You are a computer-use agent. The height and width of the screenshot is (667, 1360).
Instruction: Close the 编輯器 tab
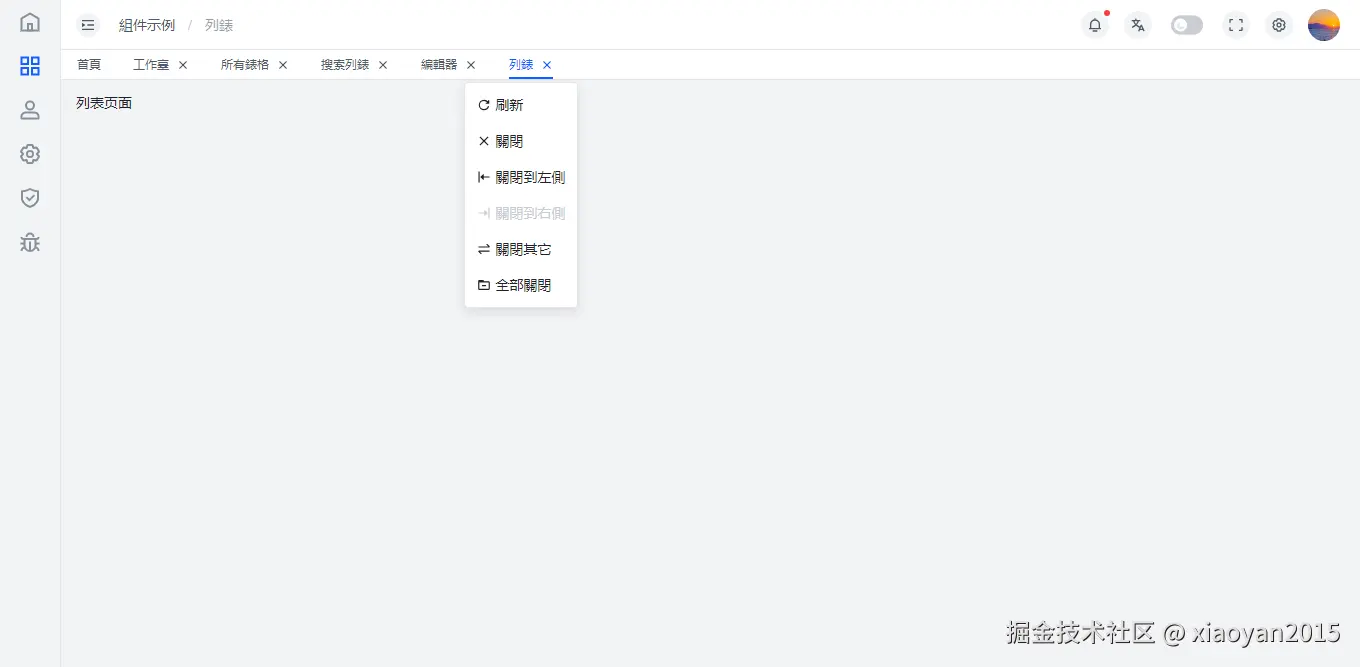pyautogui.click(x=471, y=65)
